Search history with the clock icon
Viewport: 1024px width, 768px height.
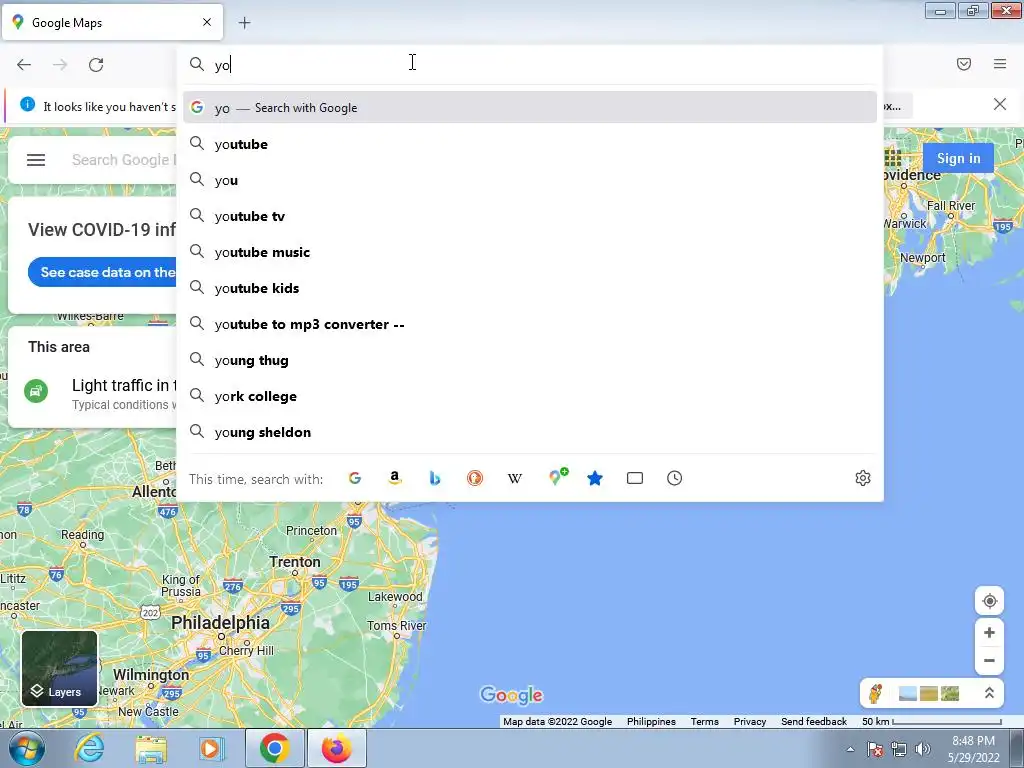[675, 478]
